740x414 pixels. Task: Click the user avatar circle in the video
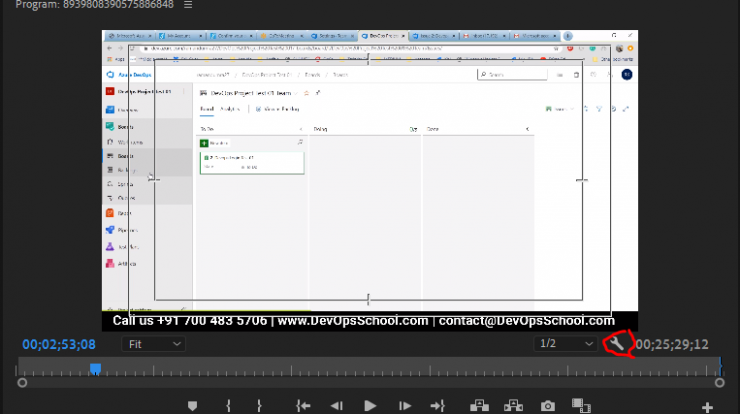click(627, 75)
